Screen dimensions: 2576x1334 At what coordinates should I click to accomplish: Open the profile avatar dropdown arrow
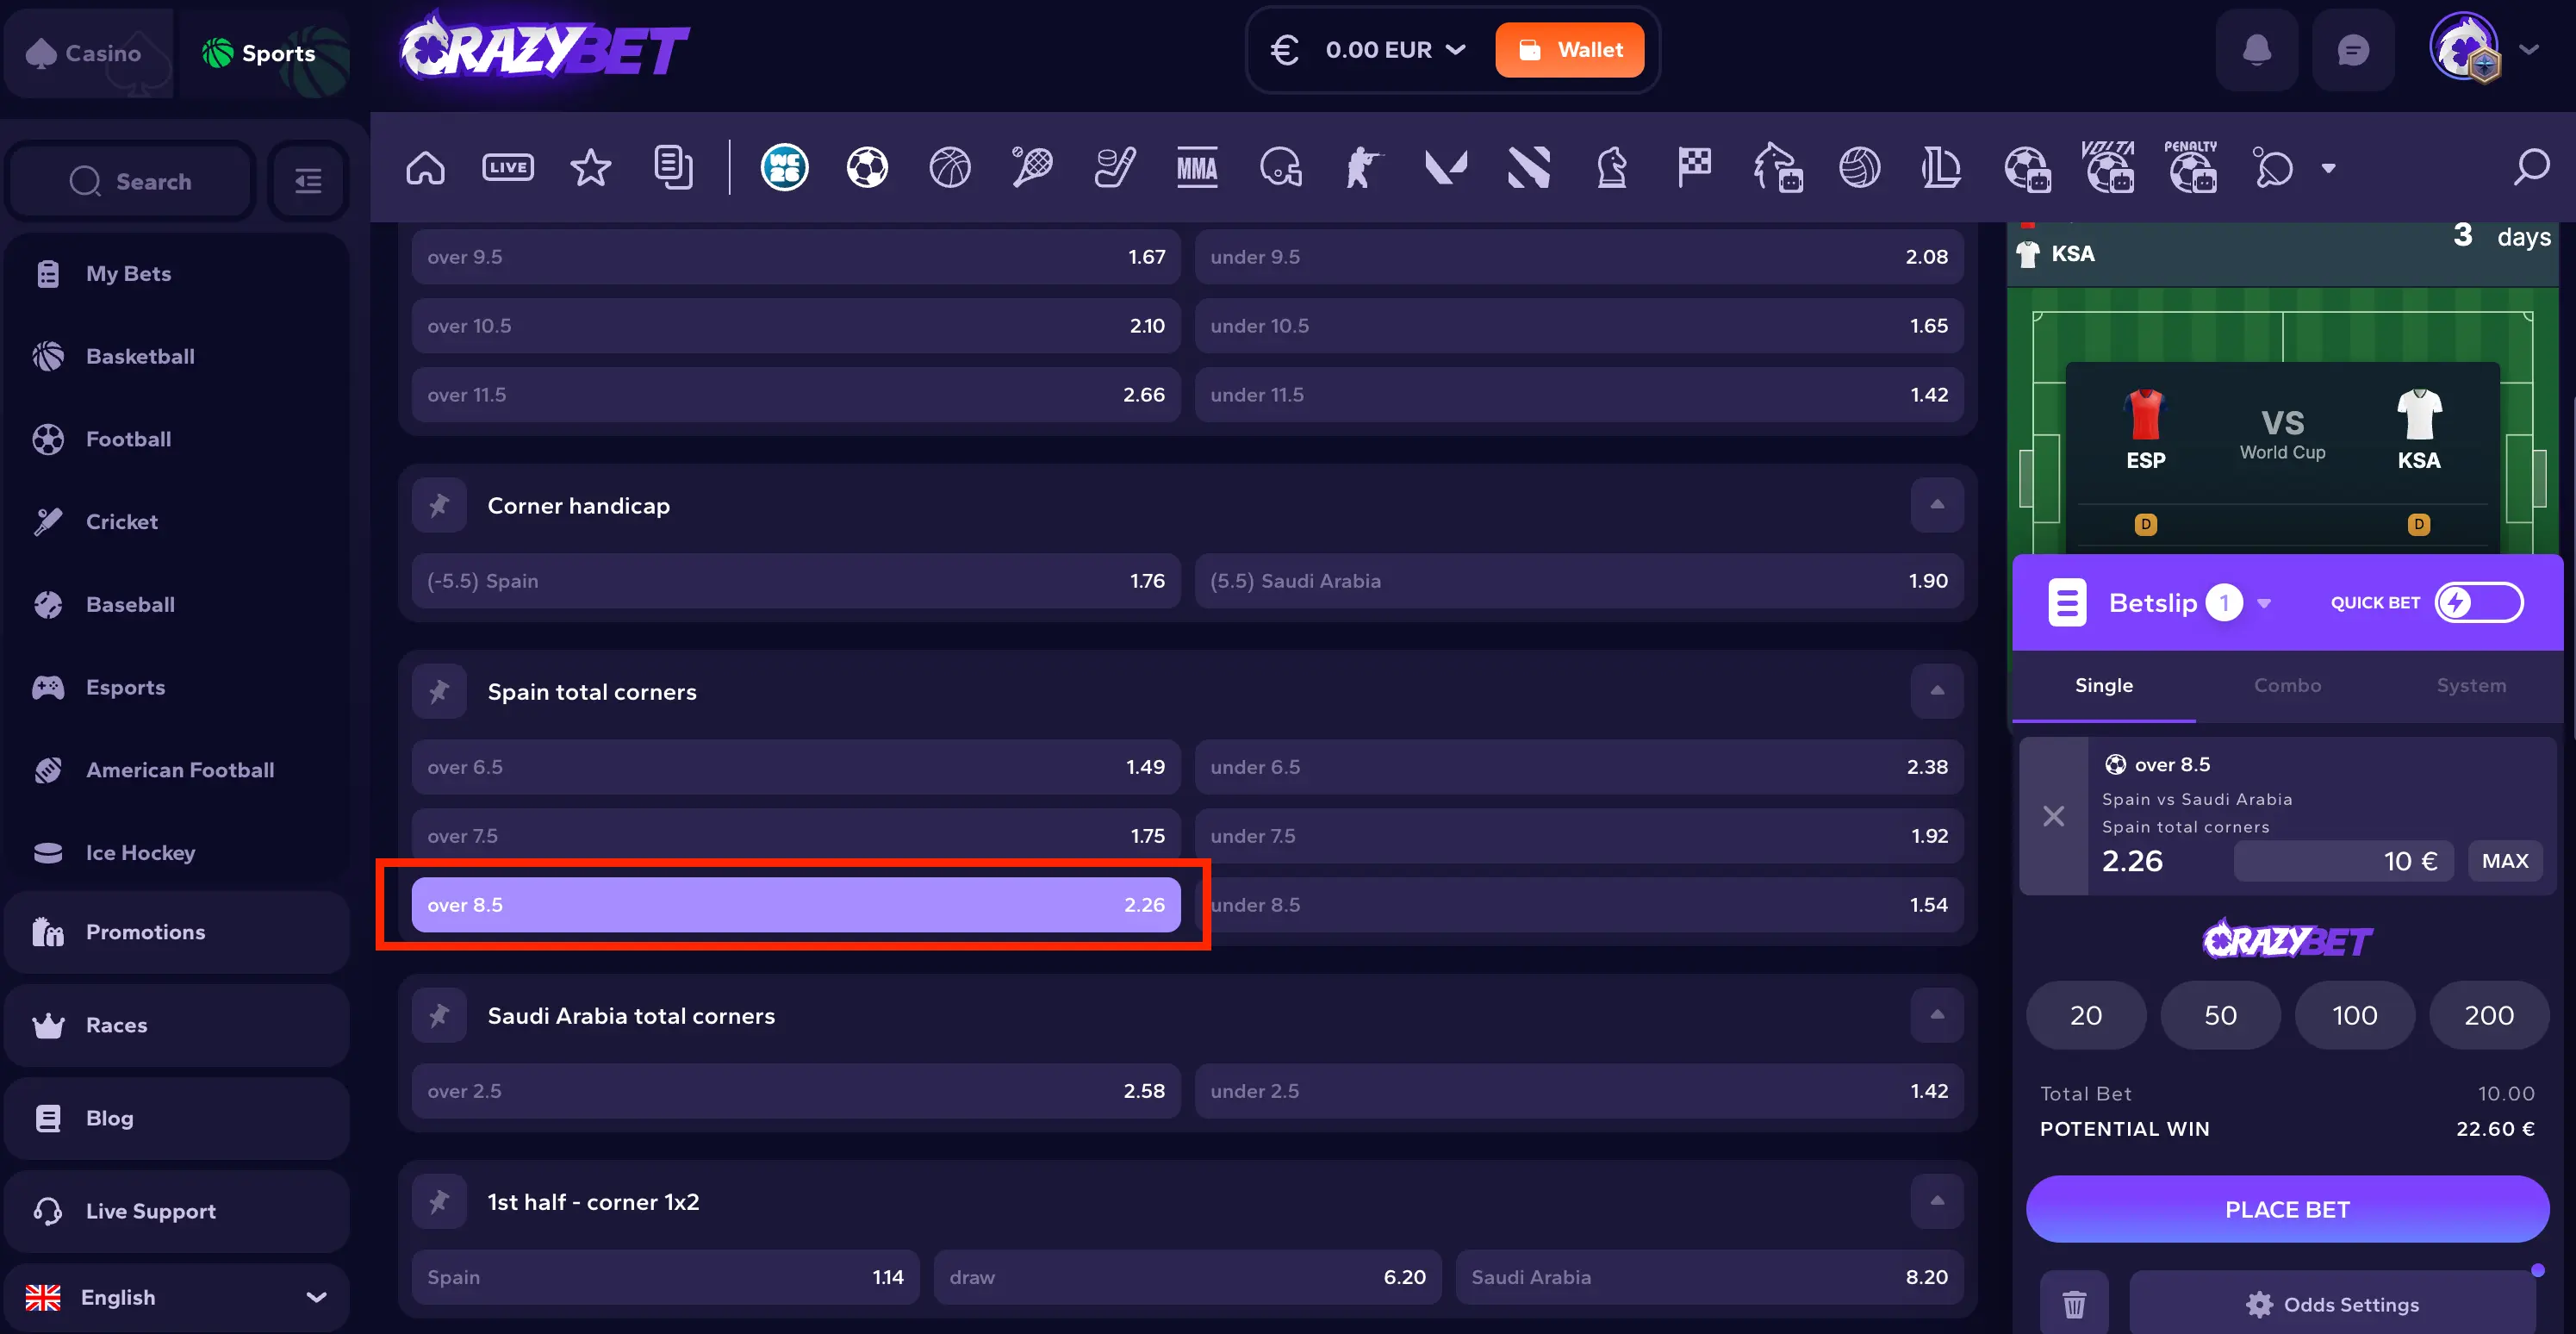tap(2529, 49)
